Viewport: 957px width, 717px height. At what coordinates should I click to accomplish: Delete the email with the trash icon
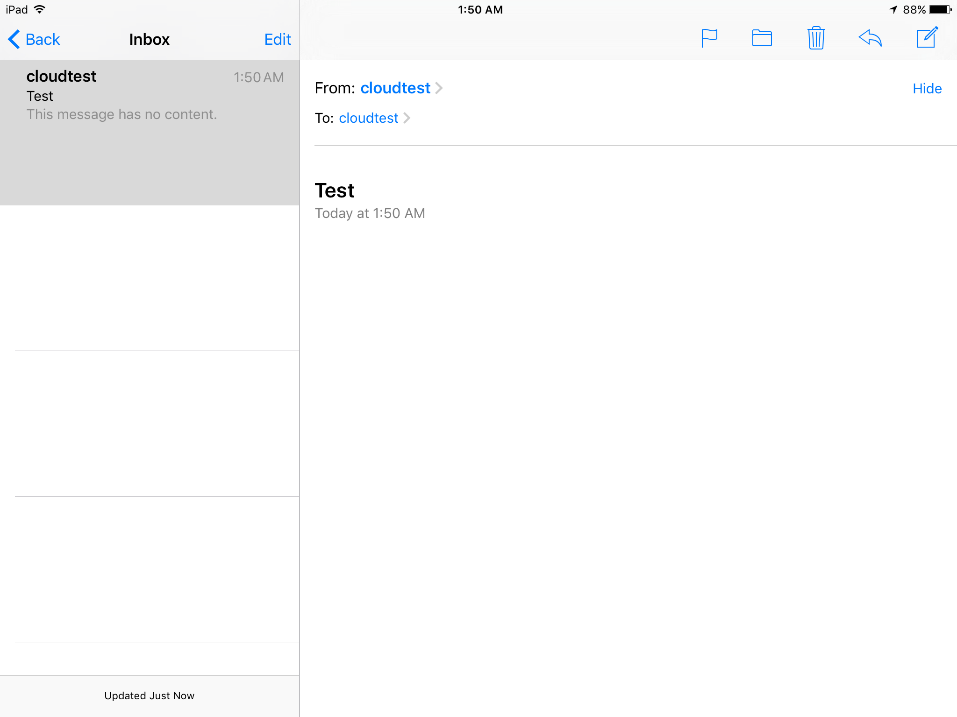(x=816, y=39)
